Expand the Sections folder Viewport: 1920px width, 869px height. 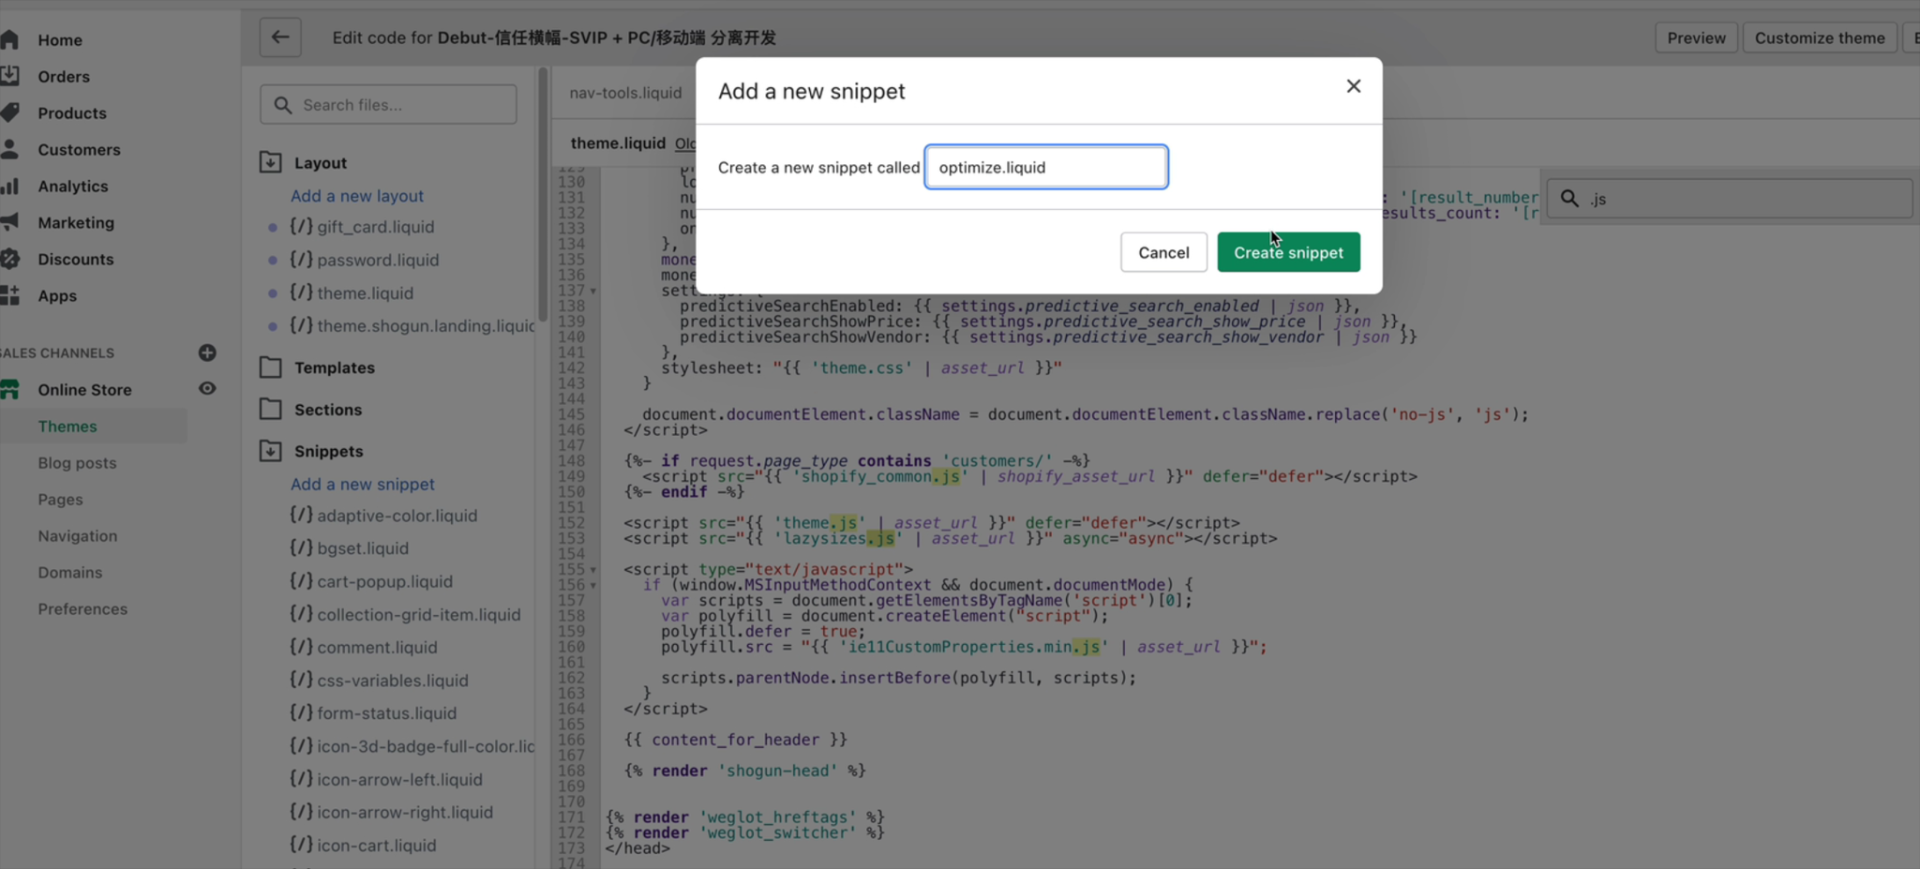point(270,409)
